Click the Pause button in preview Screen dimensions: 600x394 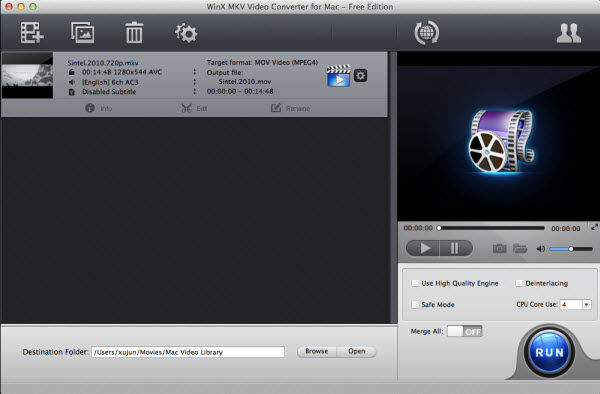456,248
